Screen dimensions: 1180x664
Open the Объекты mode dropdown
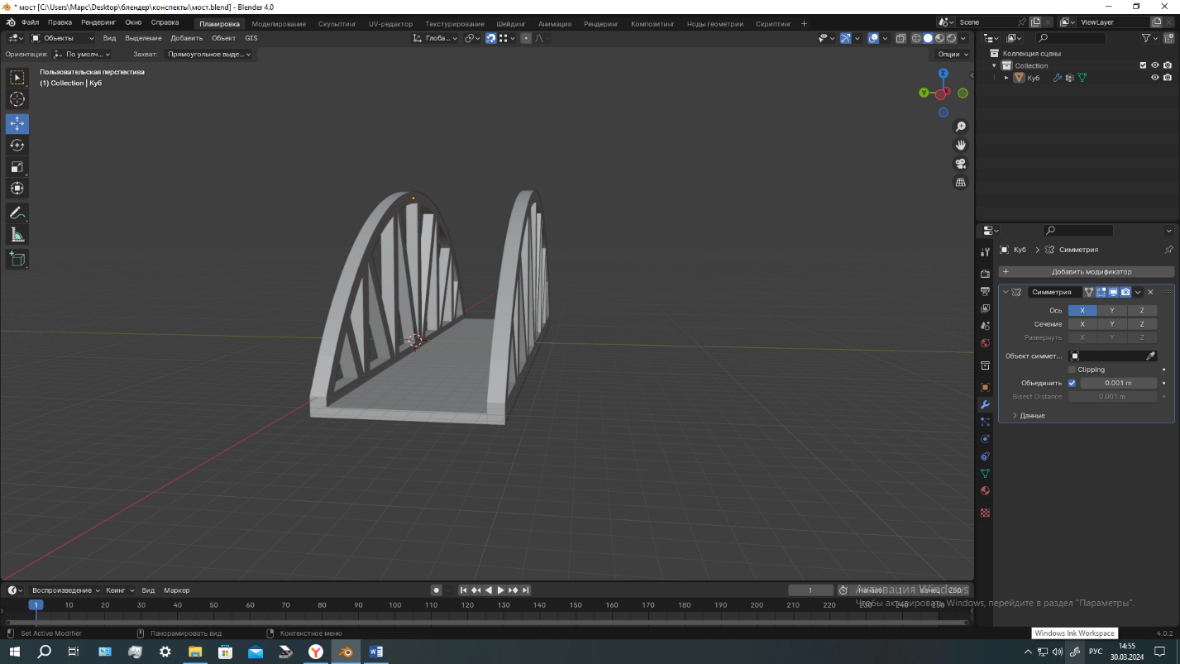[x=63, y=38]
